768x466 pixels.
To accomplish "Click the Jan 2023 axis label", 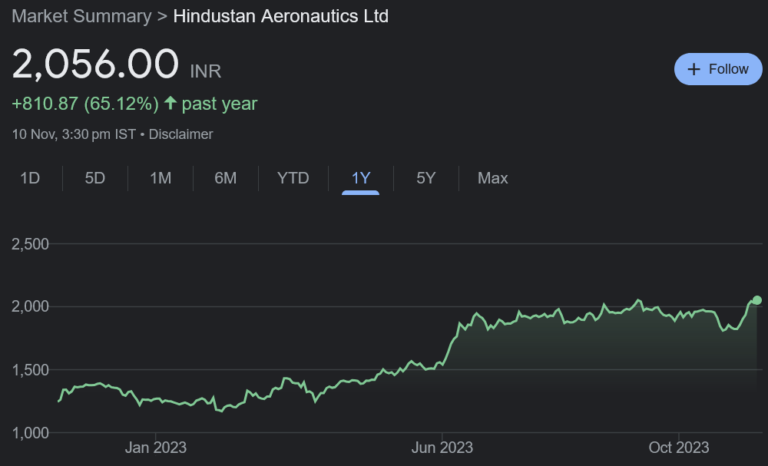I will click(156, 447).
